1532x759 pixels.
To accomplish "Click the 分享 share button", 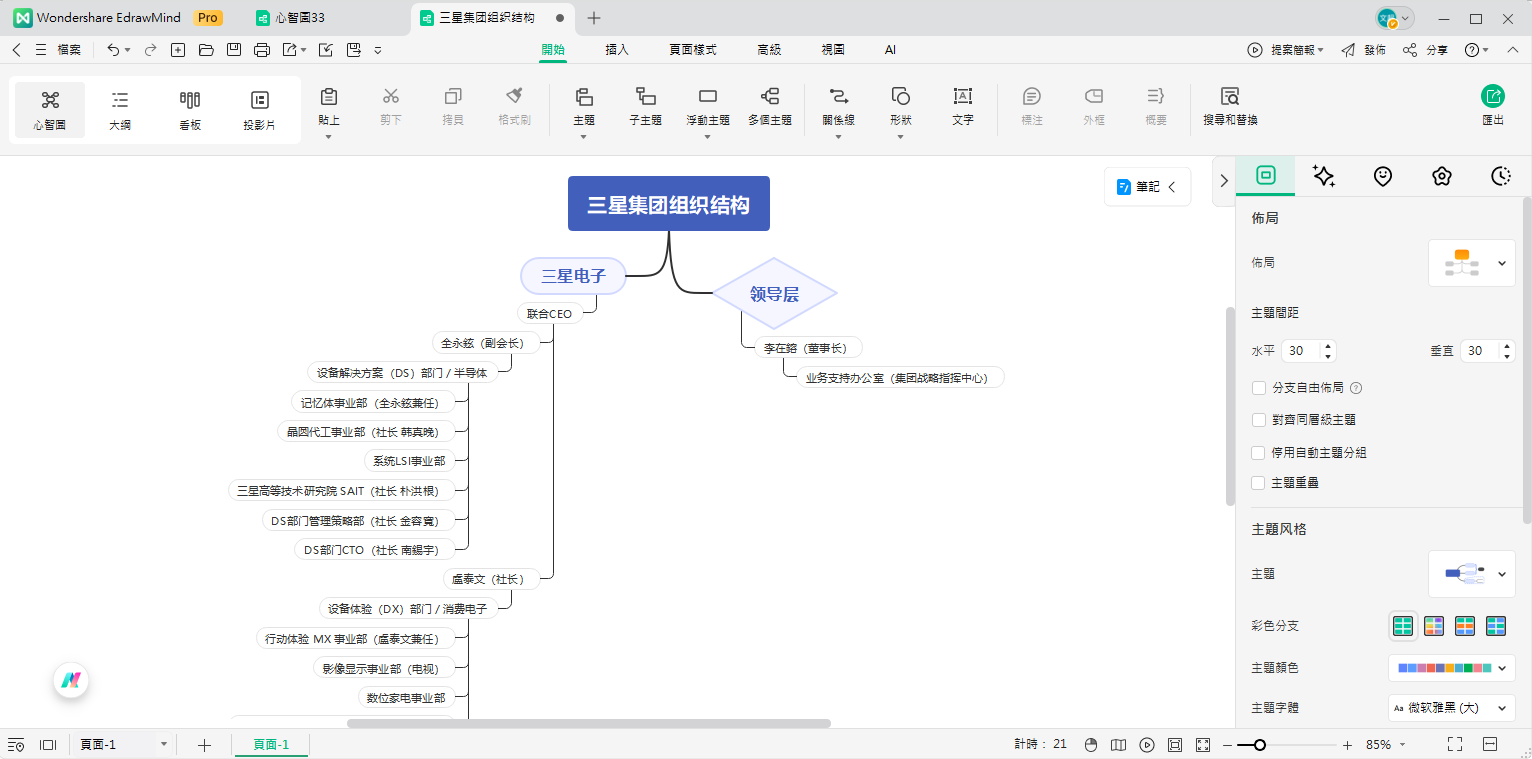I will [x=1426, y=50].
